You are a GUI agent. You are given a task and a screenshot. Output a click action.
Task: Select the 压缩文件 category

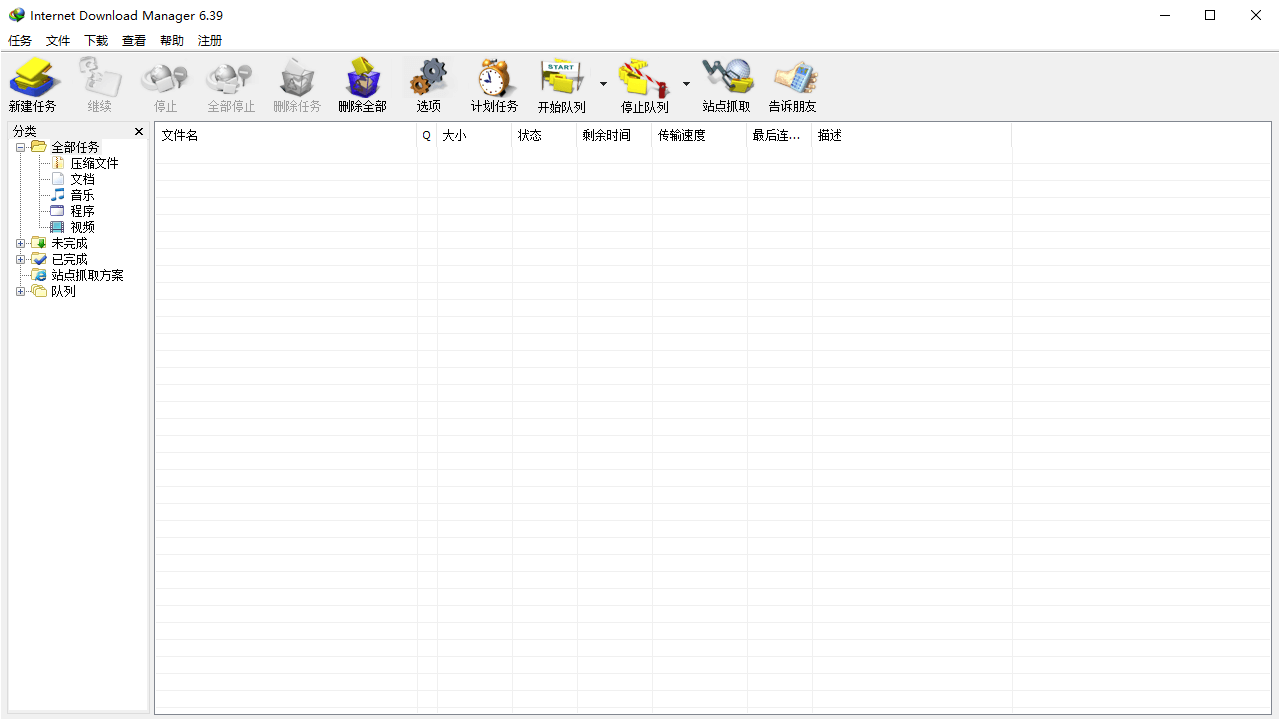[94, 163]
